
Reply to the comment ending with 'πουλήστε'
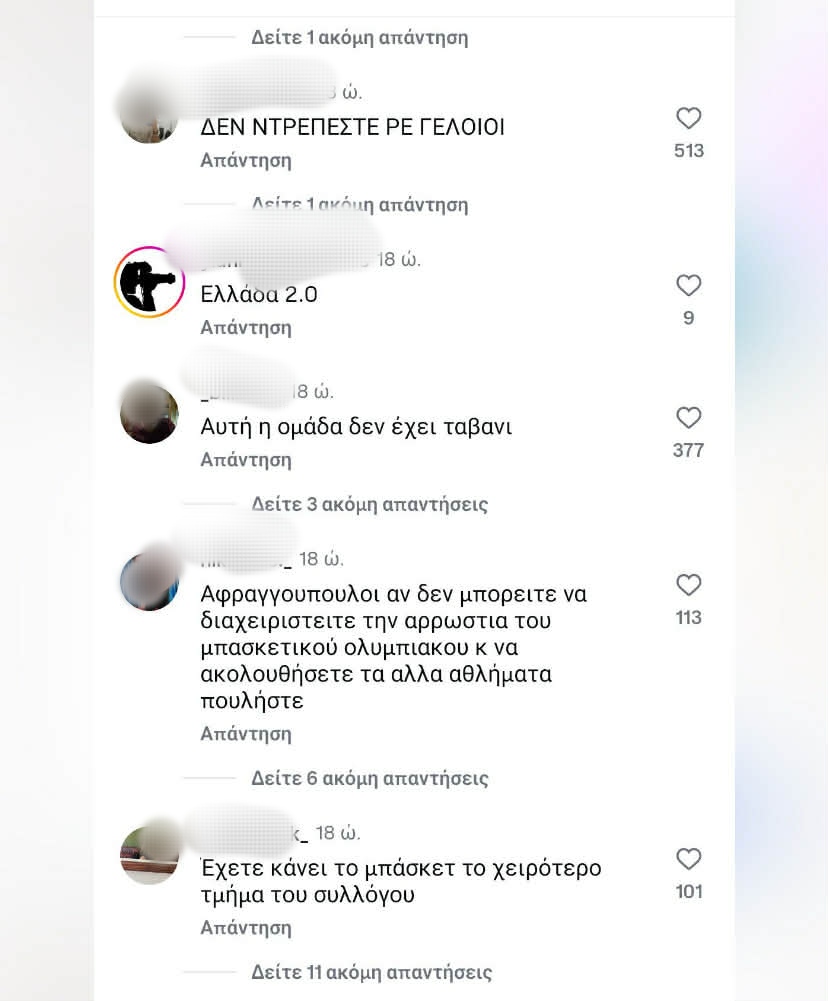click(x=246, y=734)
